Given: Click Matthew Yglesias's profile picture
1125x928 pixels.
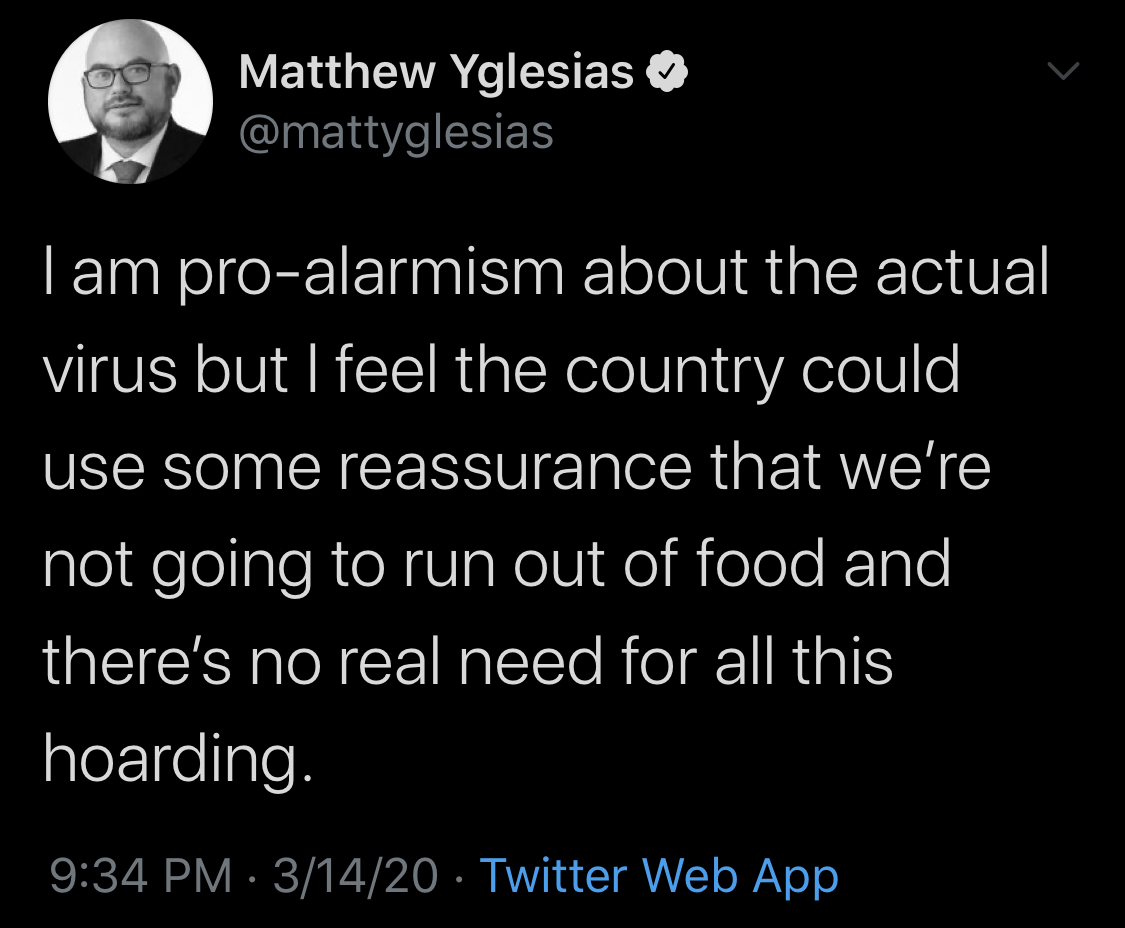Looking at the screenshot, I should pos(130,100).
